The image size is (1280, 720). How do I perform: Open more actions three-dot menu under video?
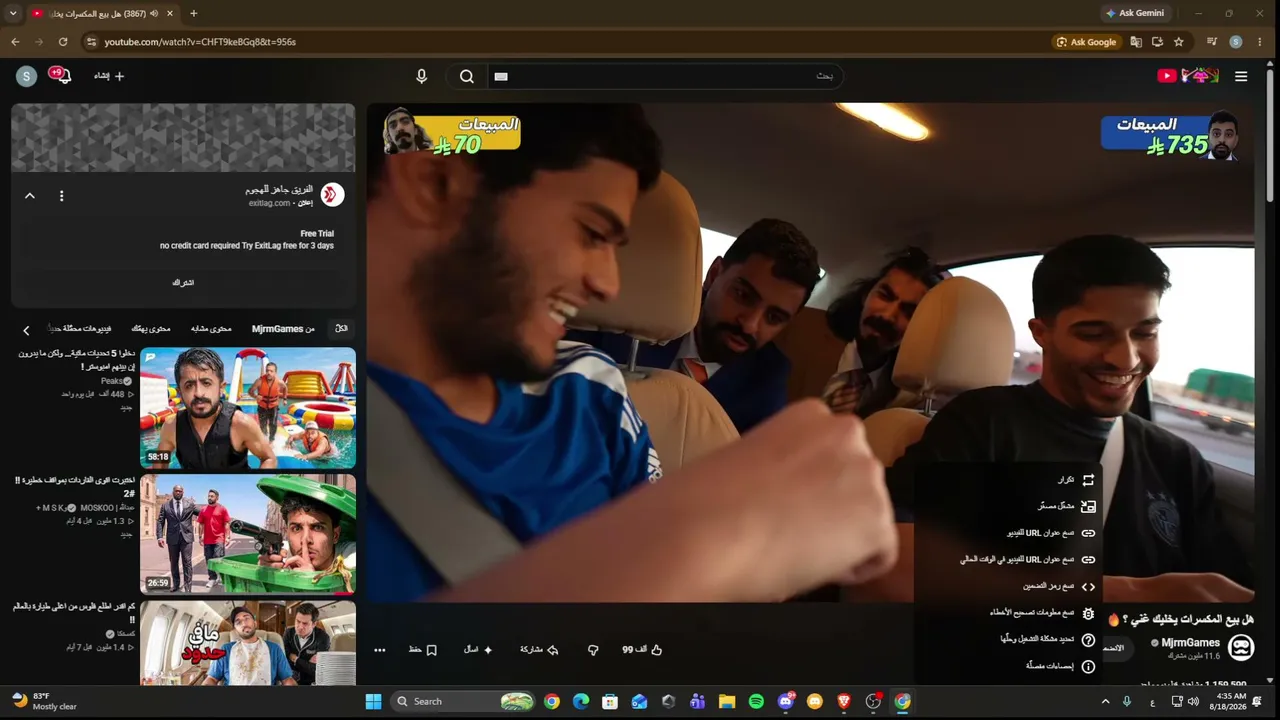tap(380, 650)
